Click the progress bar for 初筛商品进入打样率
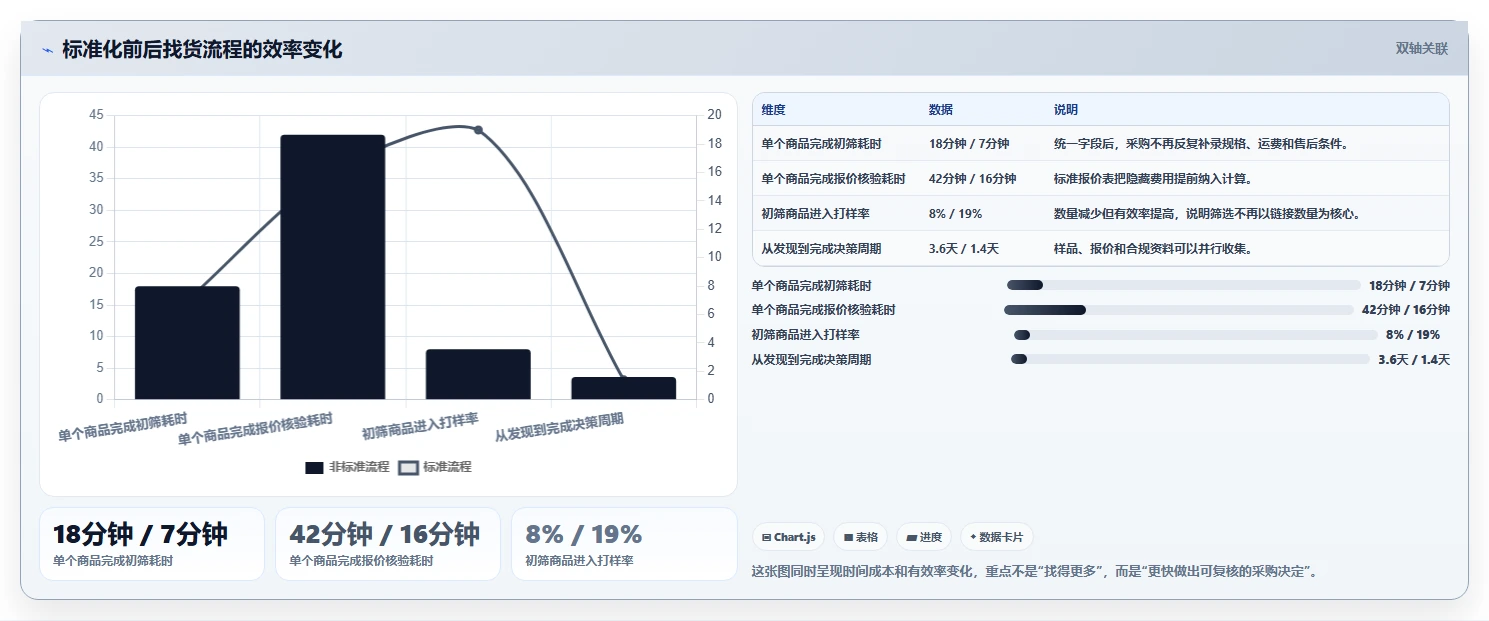The image size is (1489, 621). (1196, 335)
